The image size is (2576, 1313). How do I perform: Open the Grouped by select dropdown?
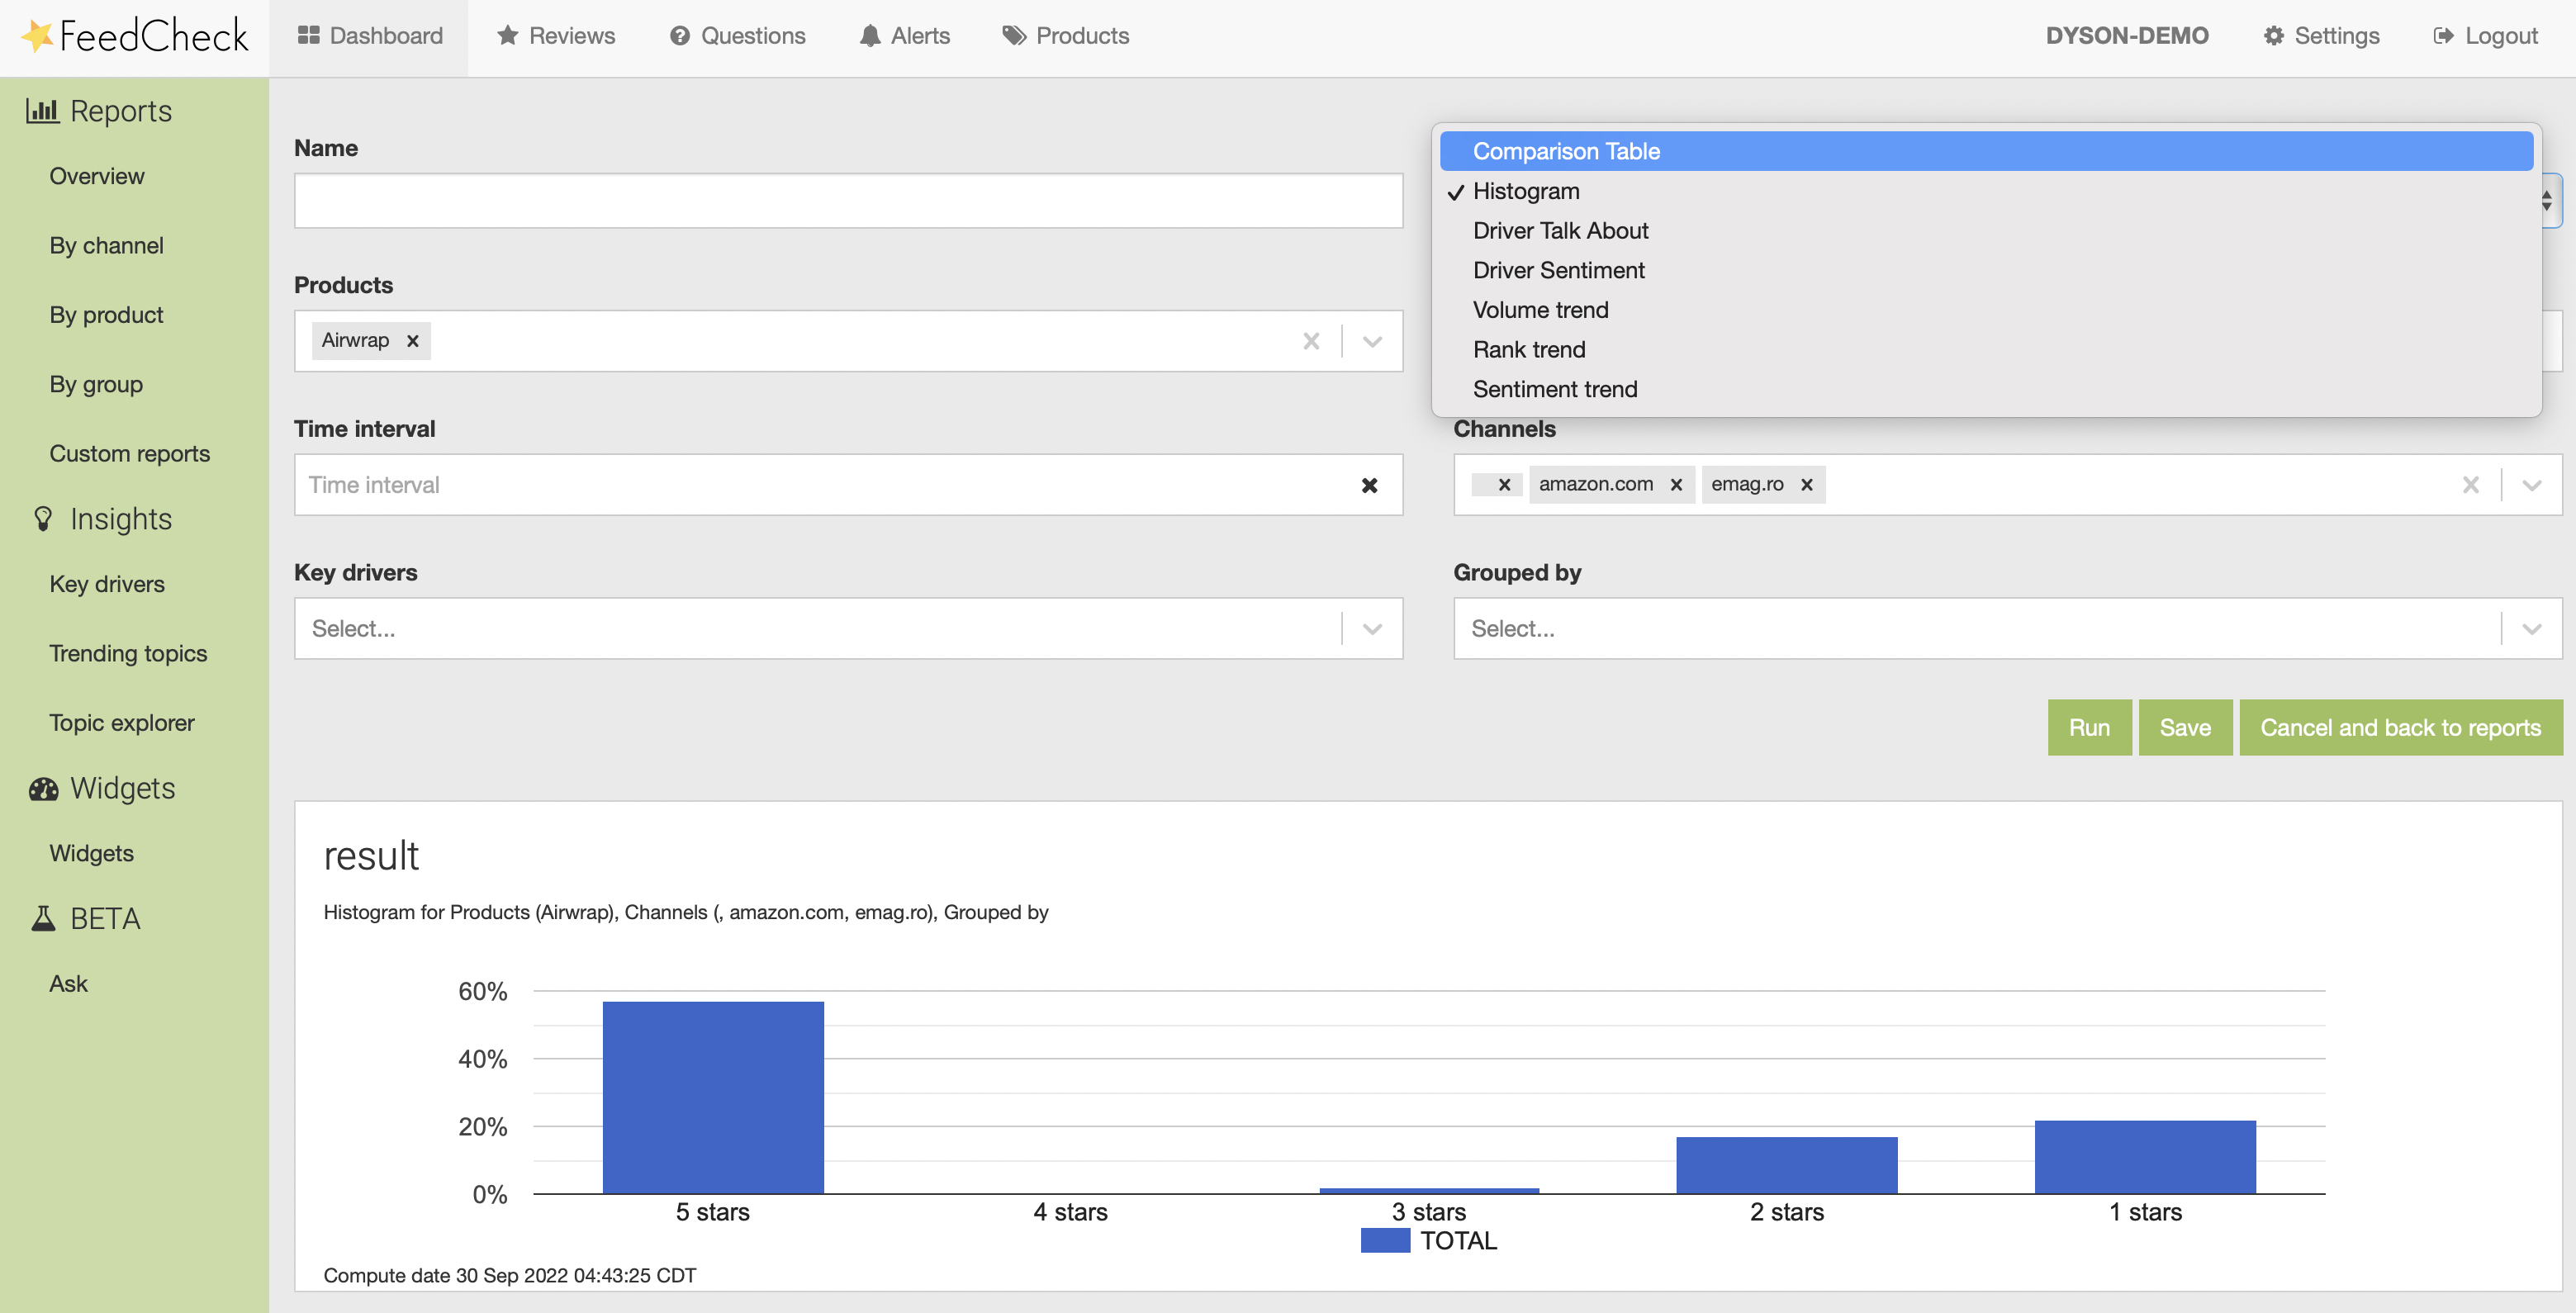(2007, 629)
